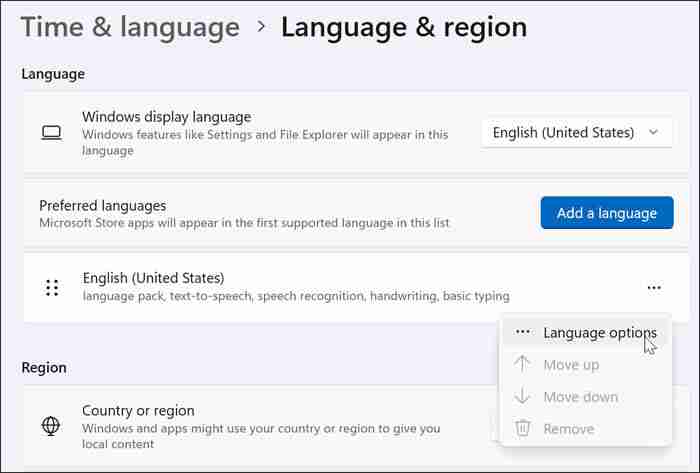
Task: Go back to Time & language breadcrumb
Action: tap(130, 27)
